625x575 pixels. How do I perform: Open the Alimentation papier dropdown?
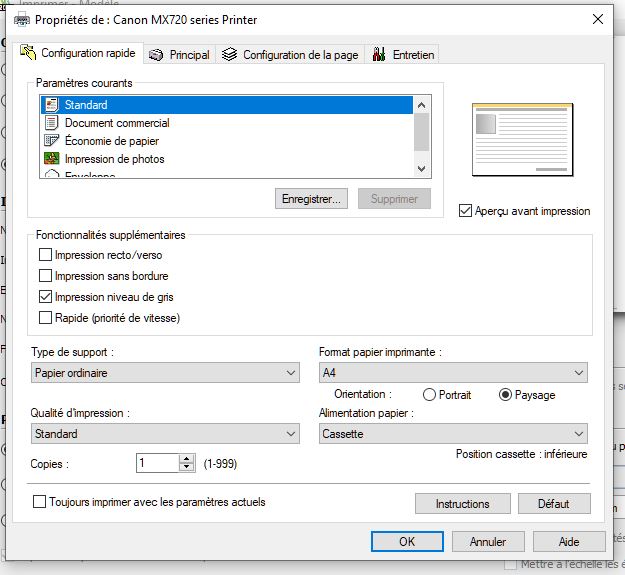[x=453, y=434]
